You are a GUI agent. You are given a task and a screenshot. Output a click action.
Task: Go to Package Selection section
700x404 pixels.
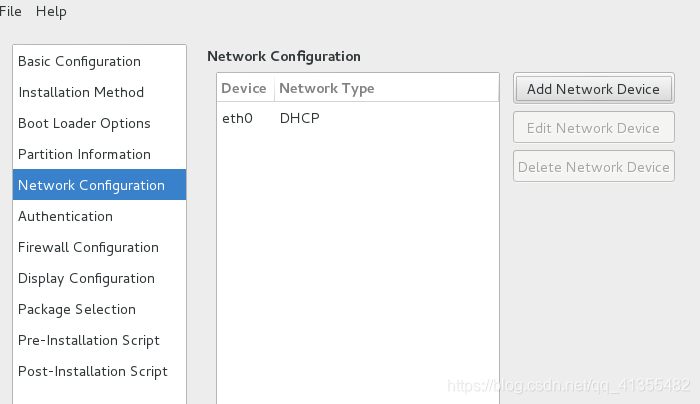coord(100,309)
